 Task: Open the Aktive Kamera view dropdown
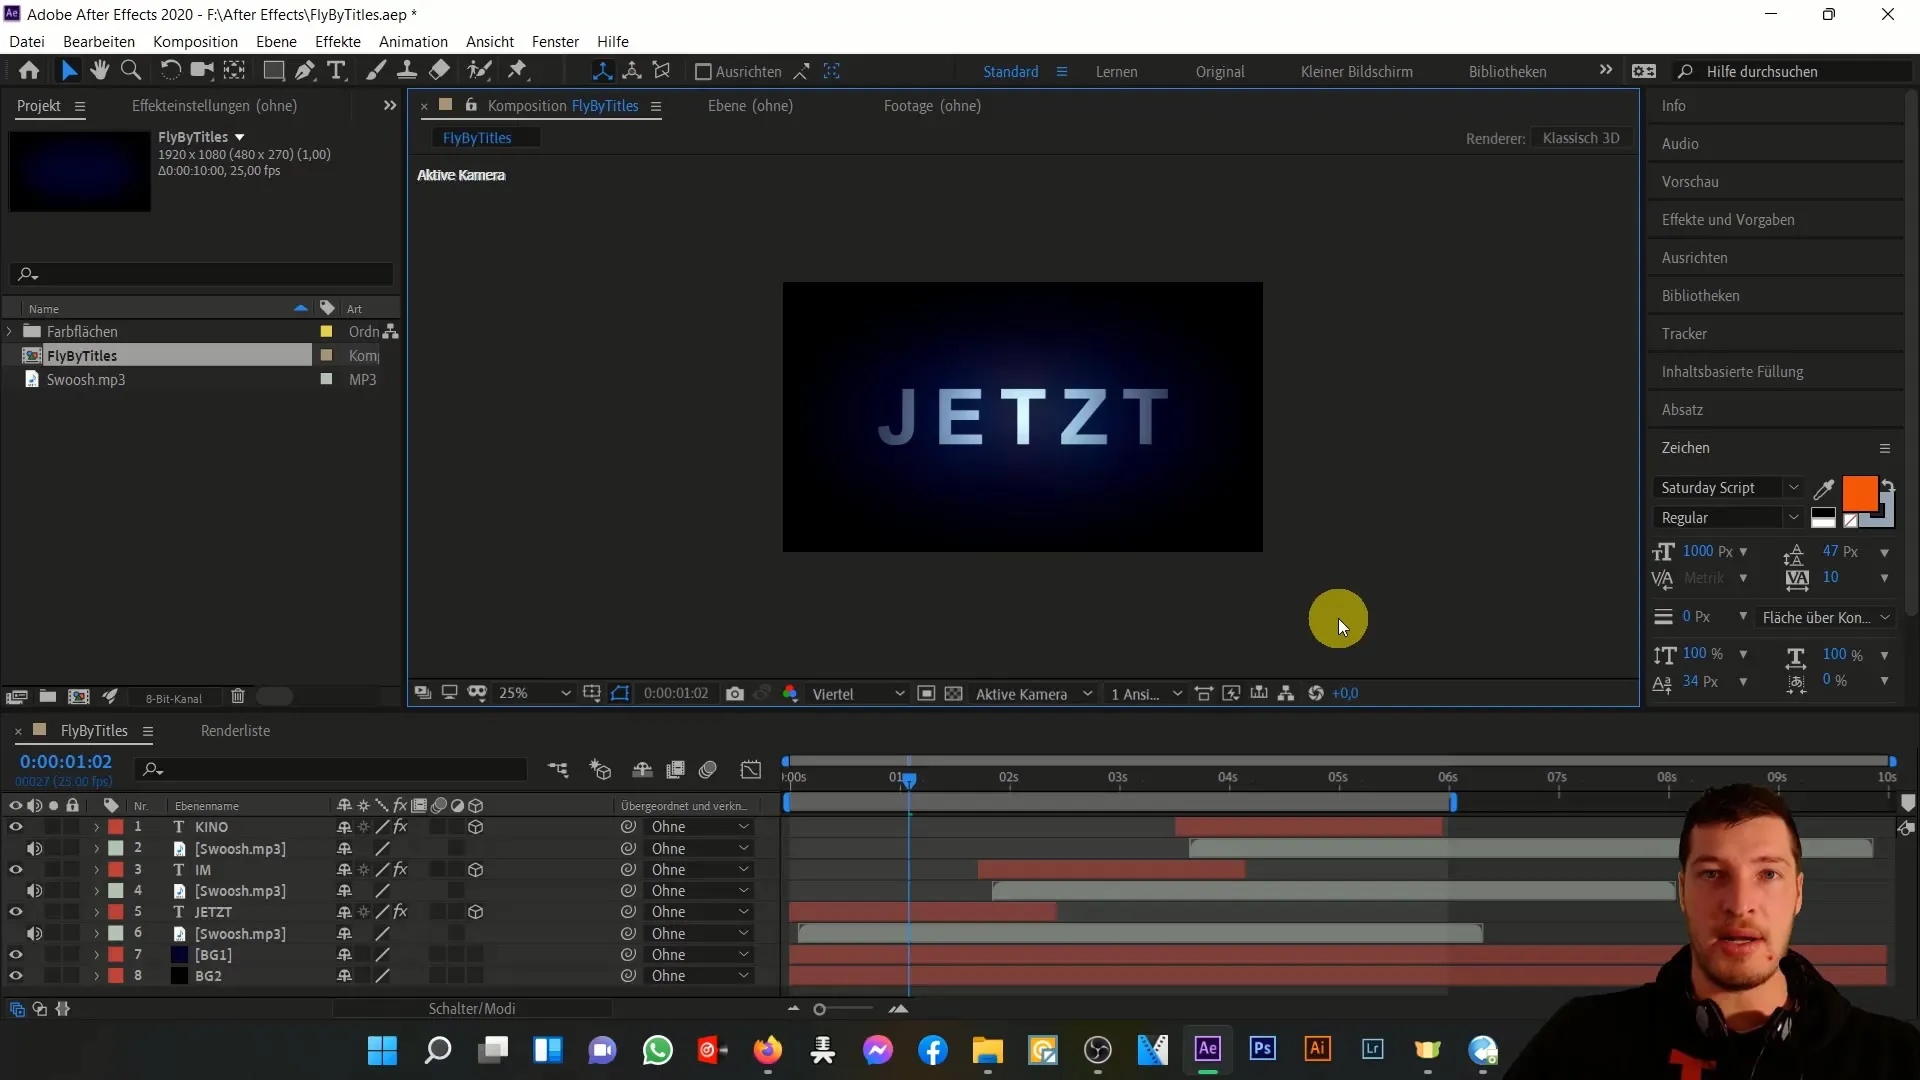[x=1034, y=694]
